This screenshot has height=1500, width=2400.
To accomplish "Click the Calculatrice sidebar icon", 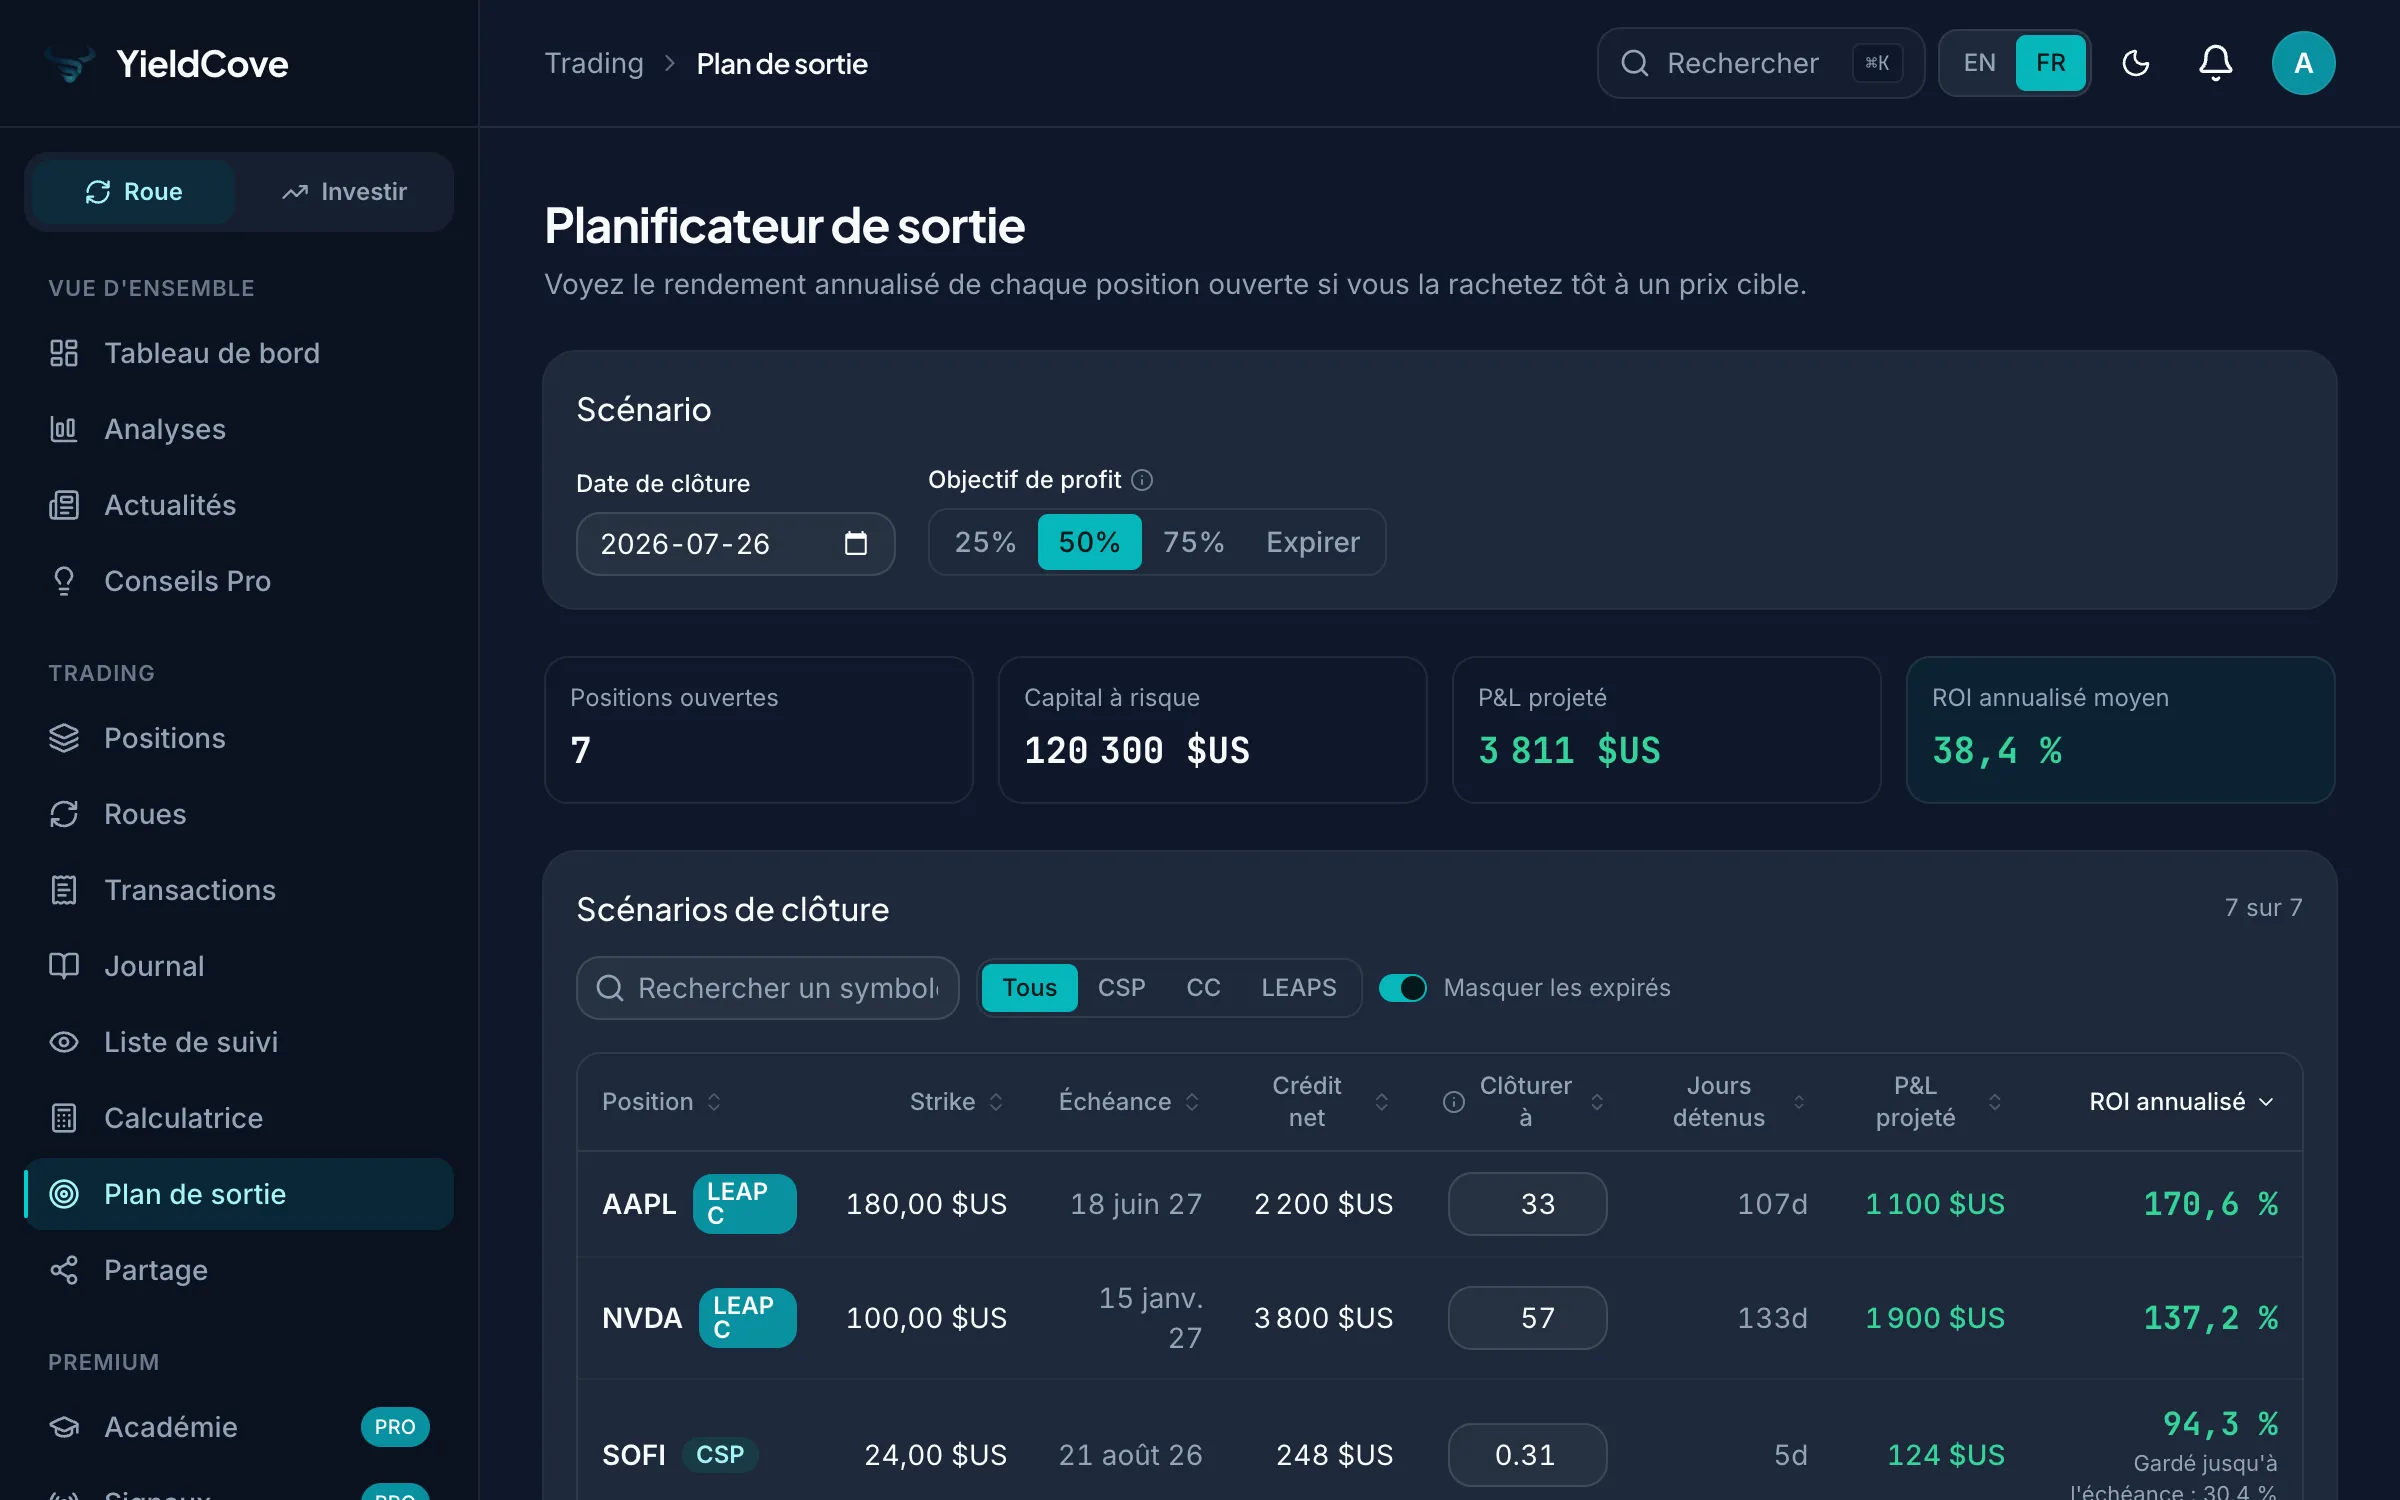I will click(64, 1118).
